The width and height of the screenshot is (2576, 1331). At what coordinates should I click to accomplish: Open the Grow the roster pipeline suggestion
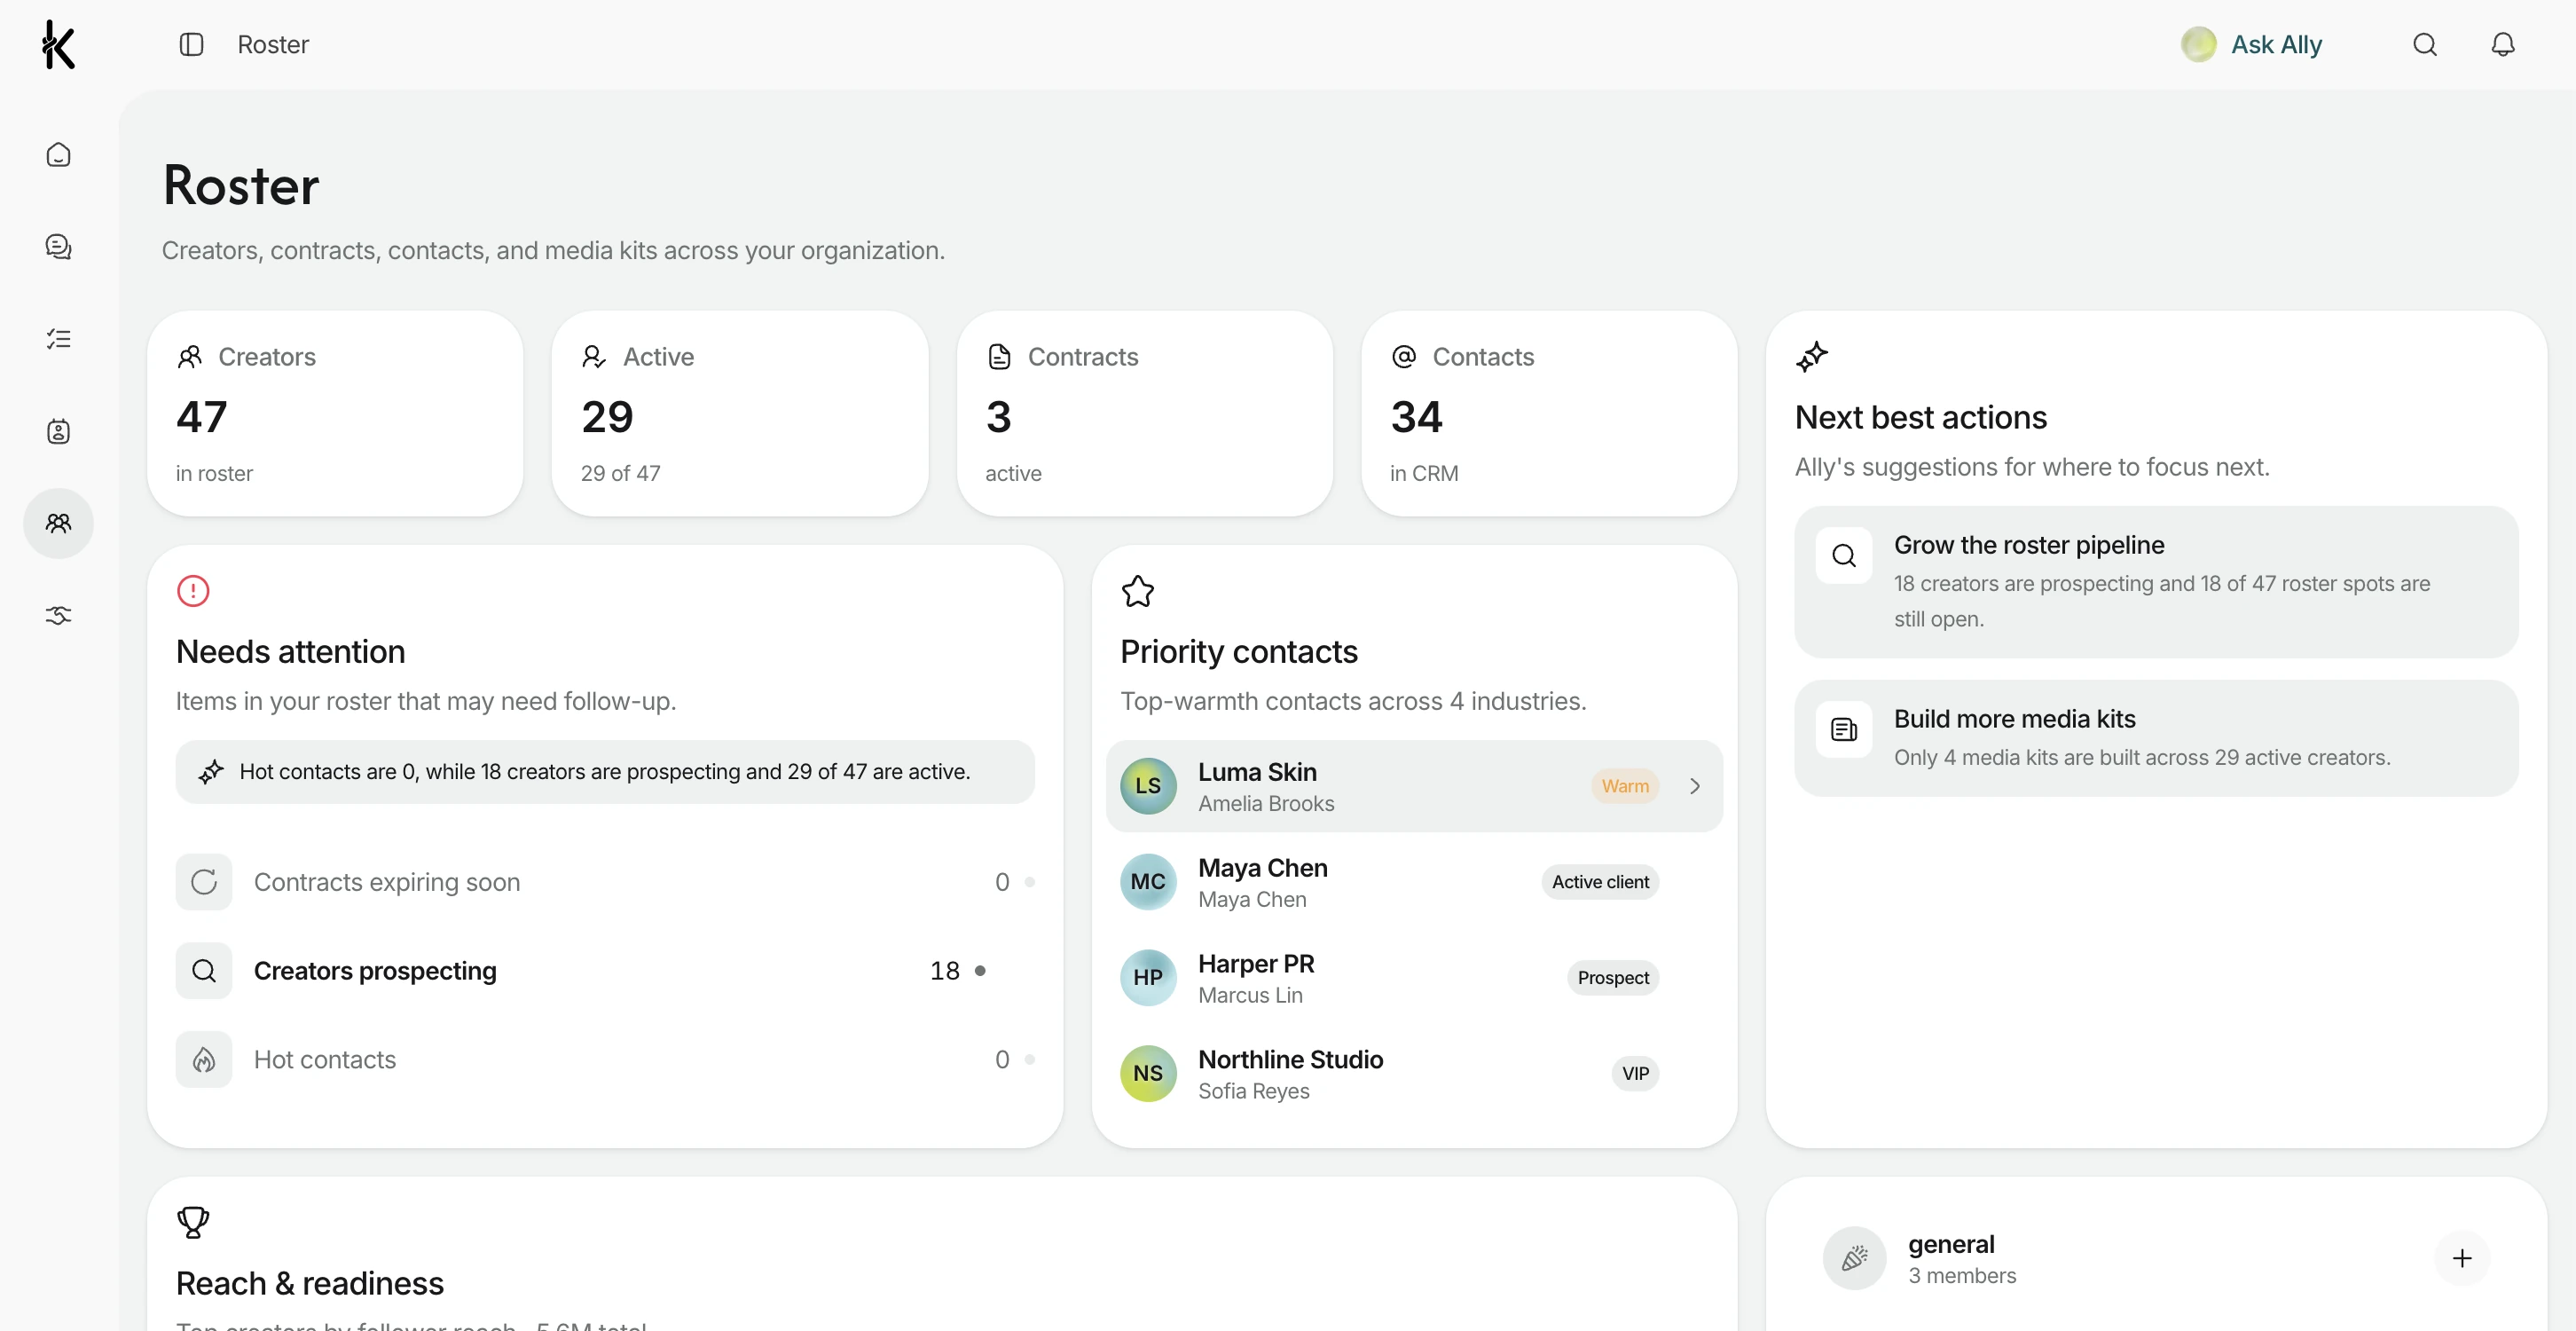[2156, 582]
